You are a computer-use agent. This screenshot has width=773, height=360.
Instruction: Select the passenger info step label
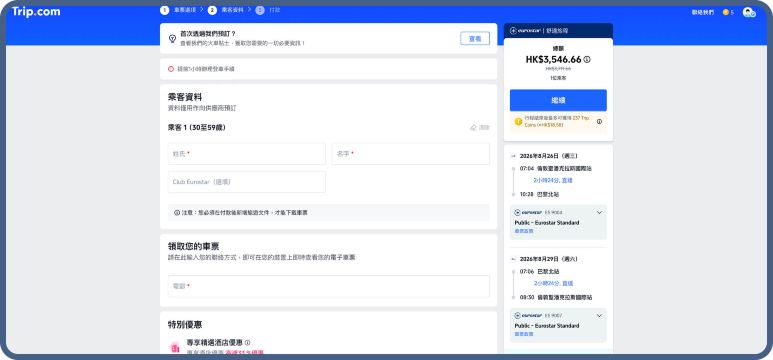pyautogui.click(x=233, y=10)
